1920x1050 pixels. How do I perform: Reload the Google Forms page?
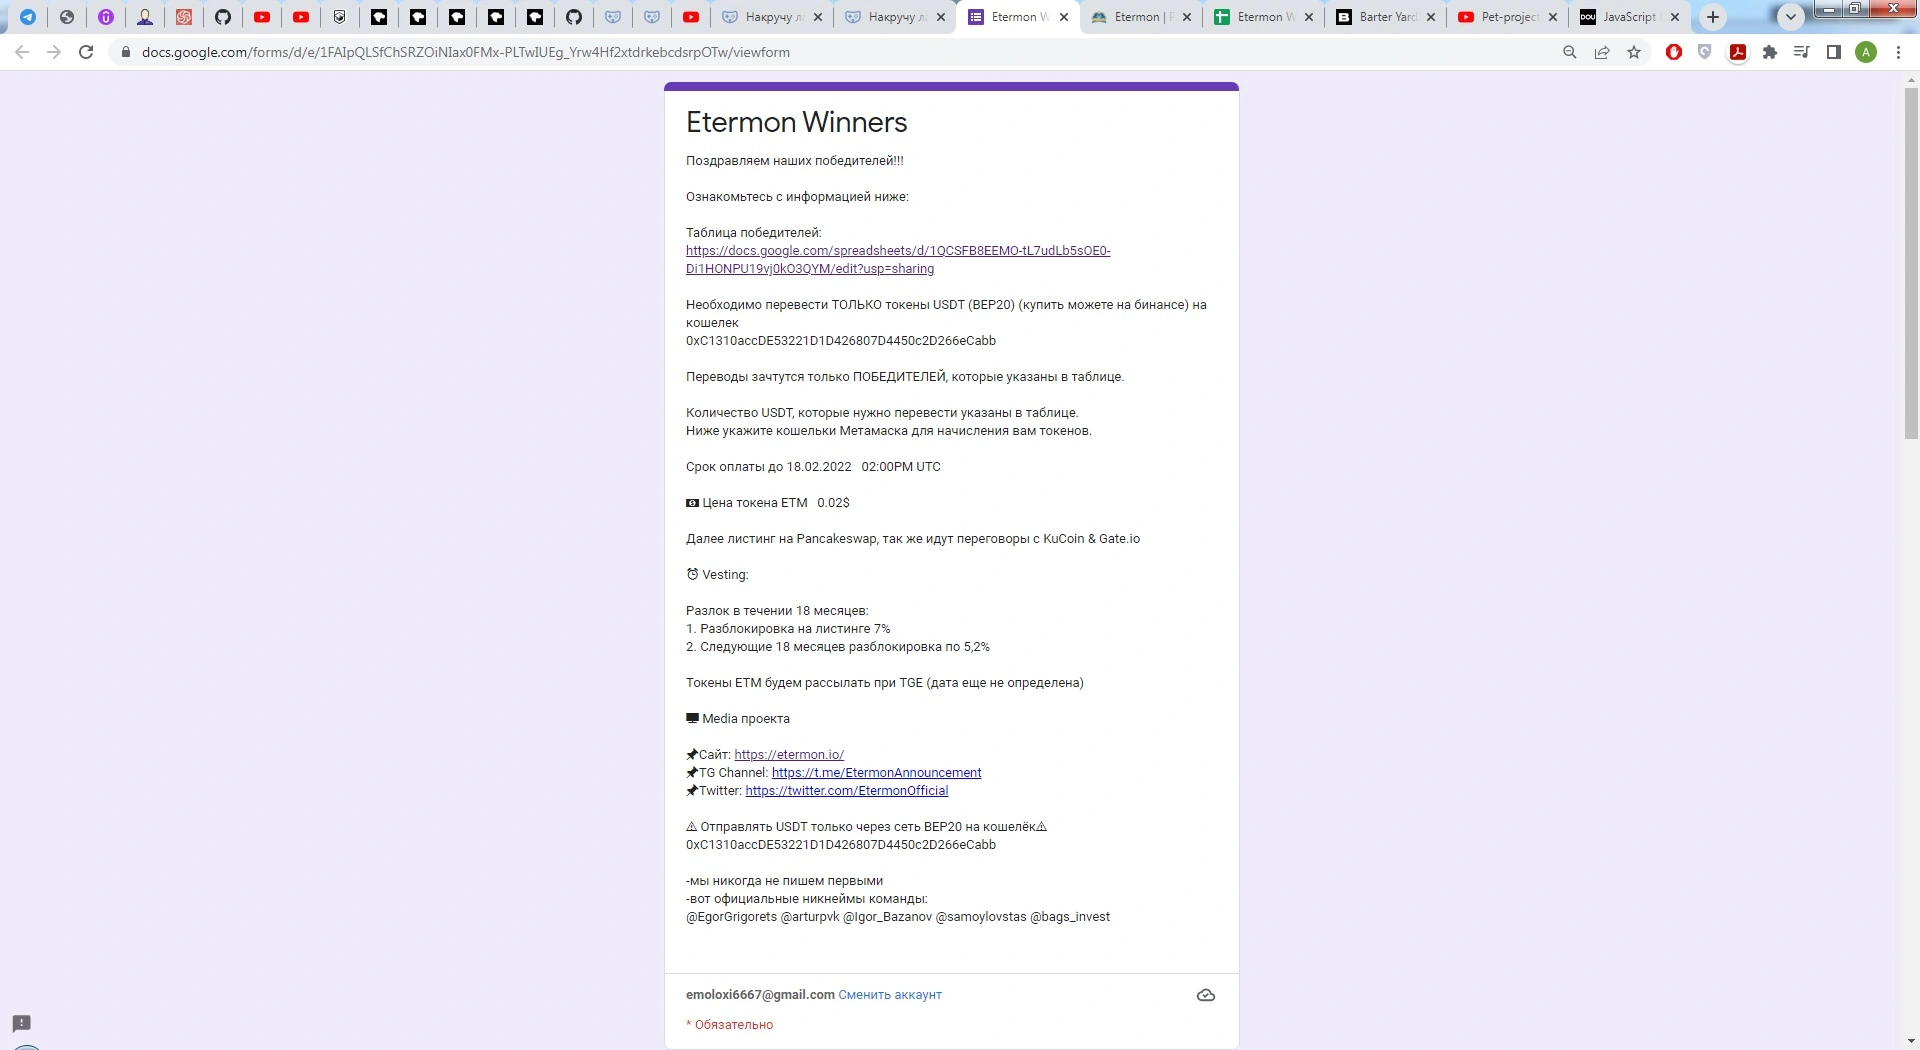click(x=86, y=52)
